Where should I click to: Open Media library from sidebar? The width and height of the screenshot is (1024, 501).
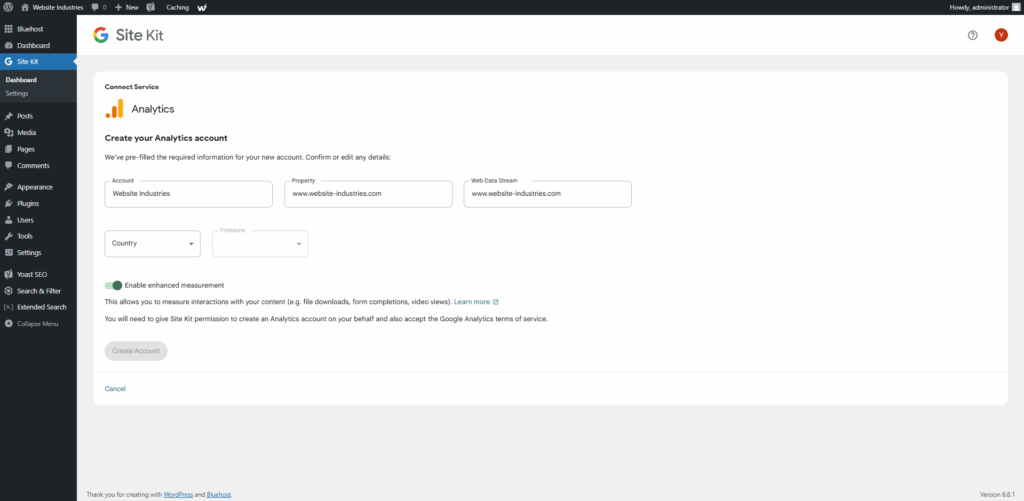click(x=27, y=132)
